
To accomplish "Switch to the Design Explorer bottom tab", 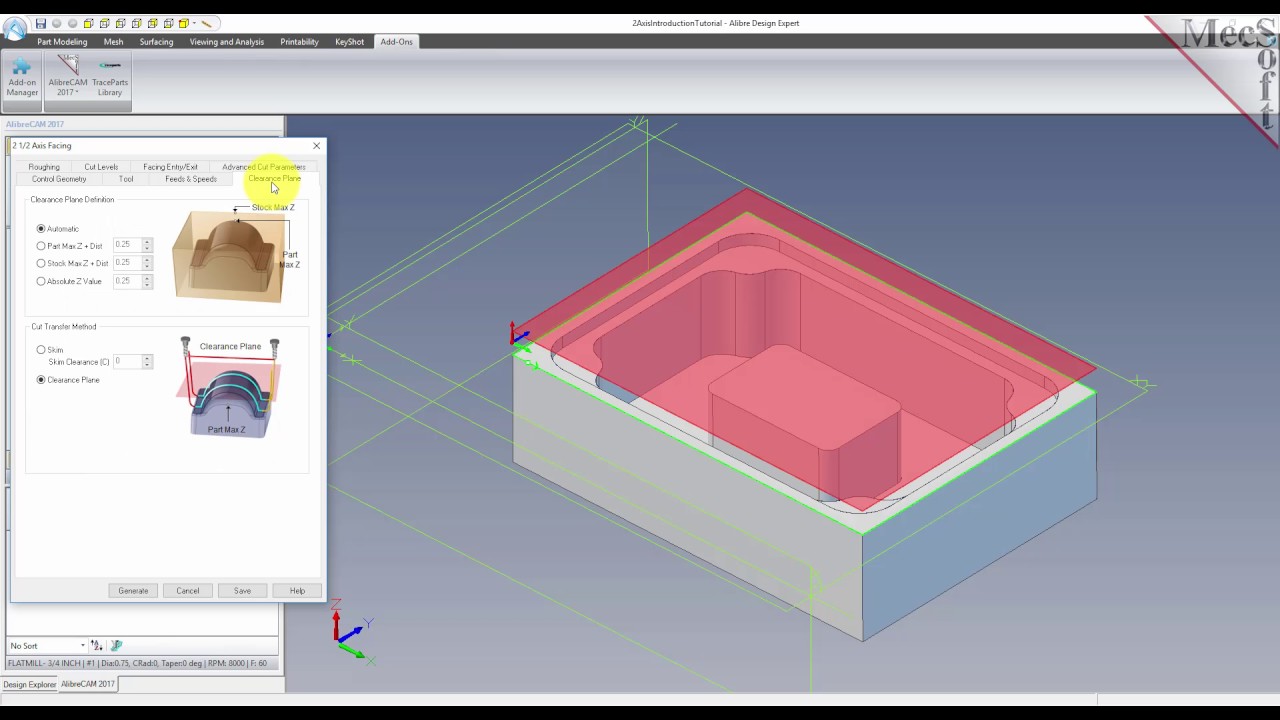I will click(30, 685).
